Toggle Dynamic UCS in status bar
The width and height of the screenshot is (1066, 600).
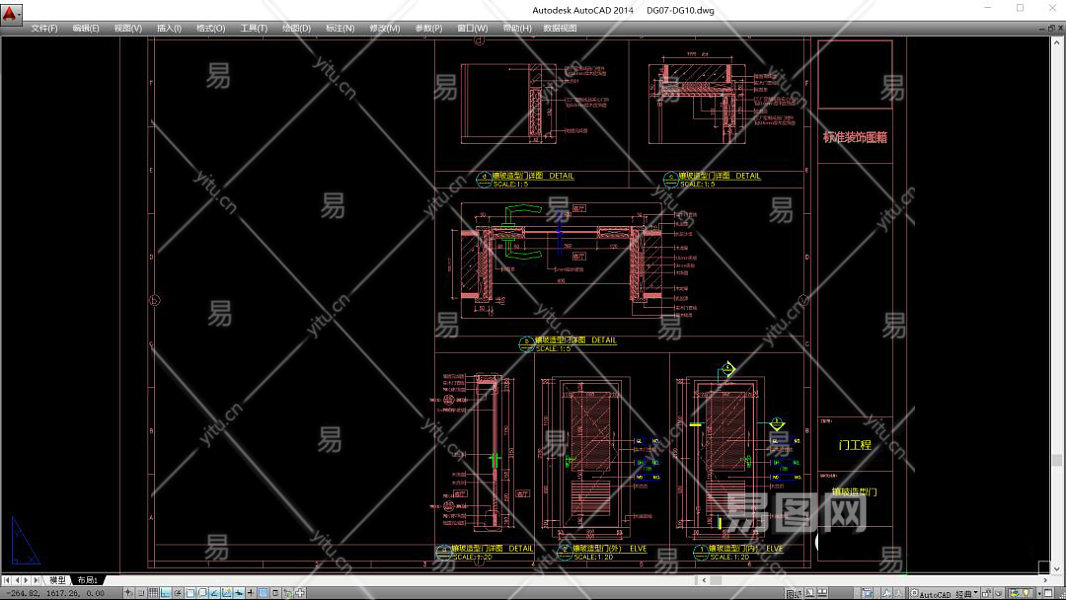226,593
